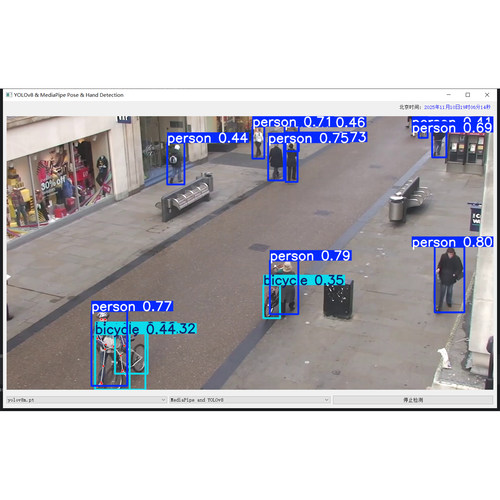Close the Pose & Hand Detection window
Viewport: 500px width, 500px height.
[487, 95]
